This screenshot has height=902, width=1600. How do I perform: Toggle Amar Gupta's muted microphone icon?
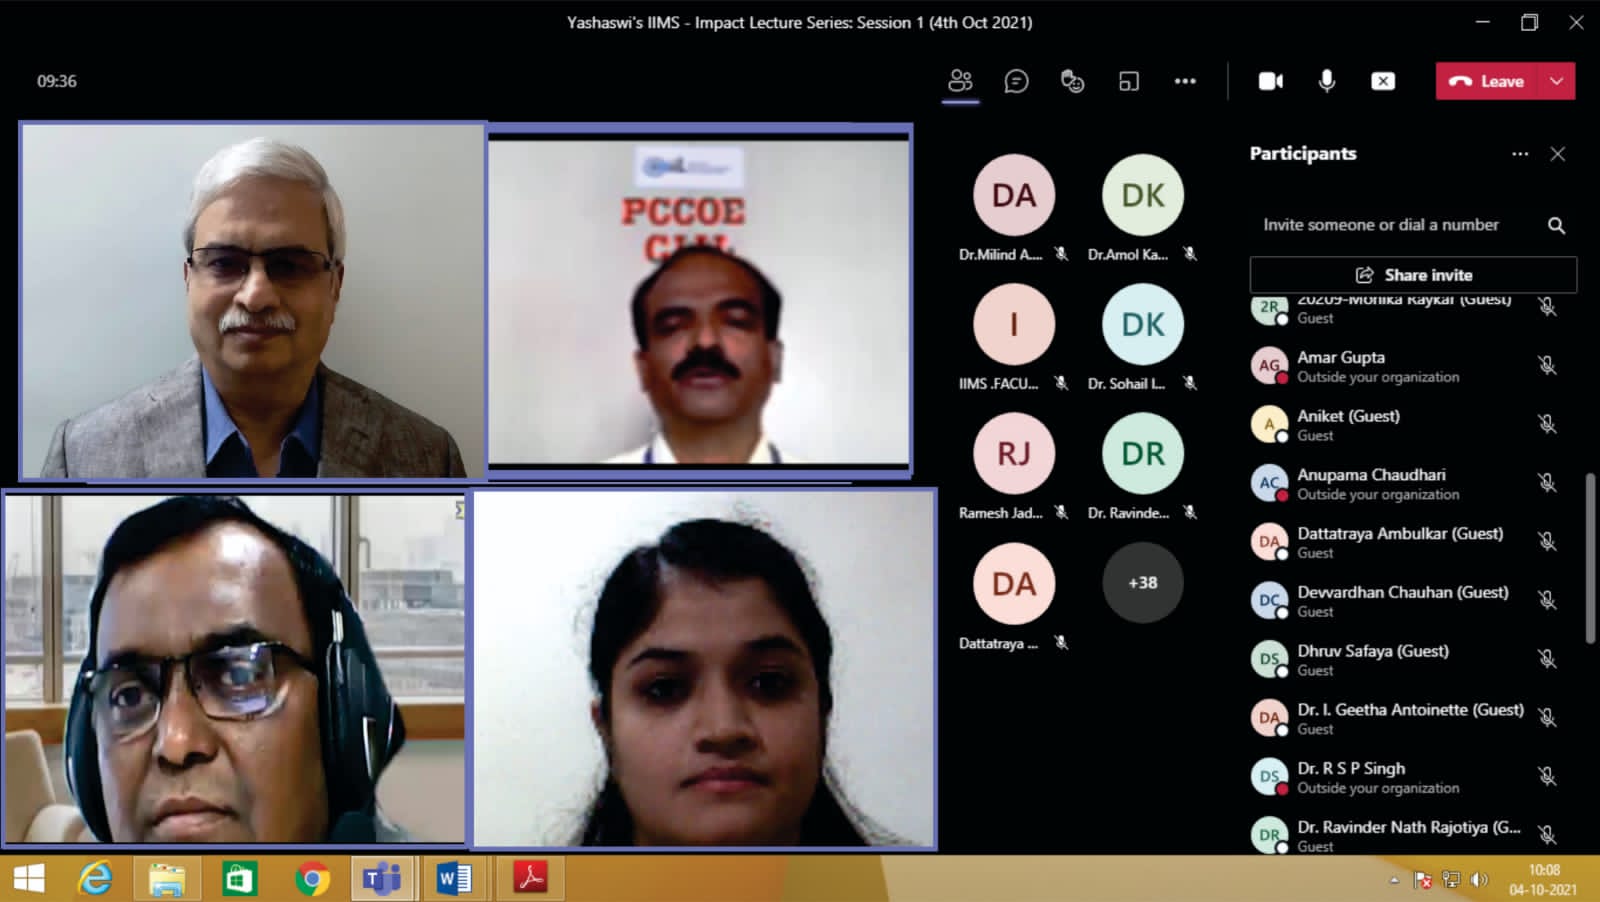(x=1547, y=366)
